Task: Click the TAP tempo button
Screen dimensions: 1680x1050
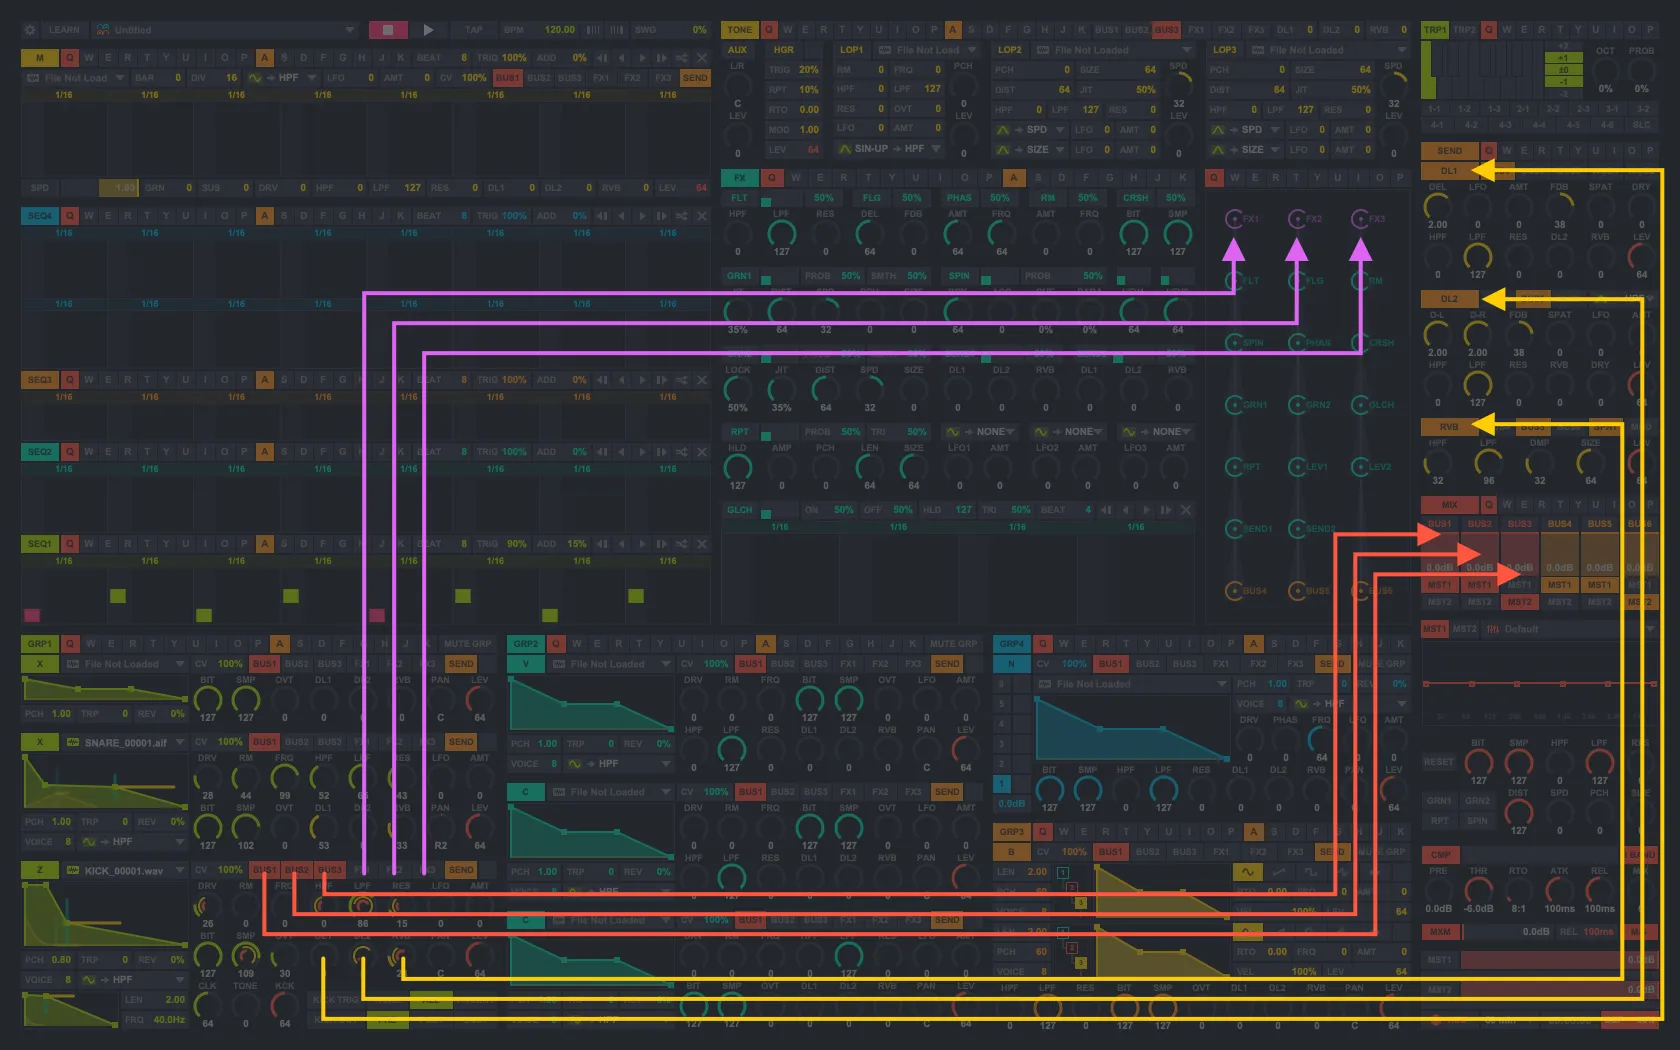Action: tap(474, 30)
